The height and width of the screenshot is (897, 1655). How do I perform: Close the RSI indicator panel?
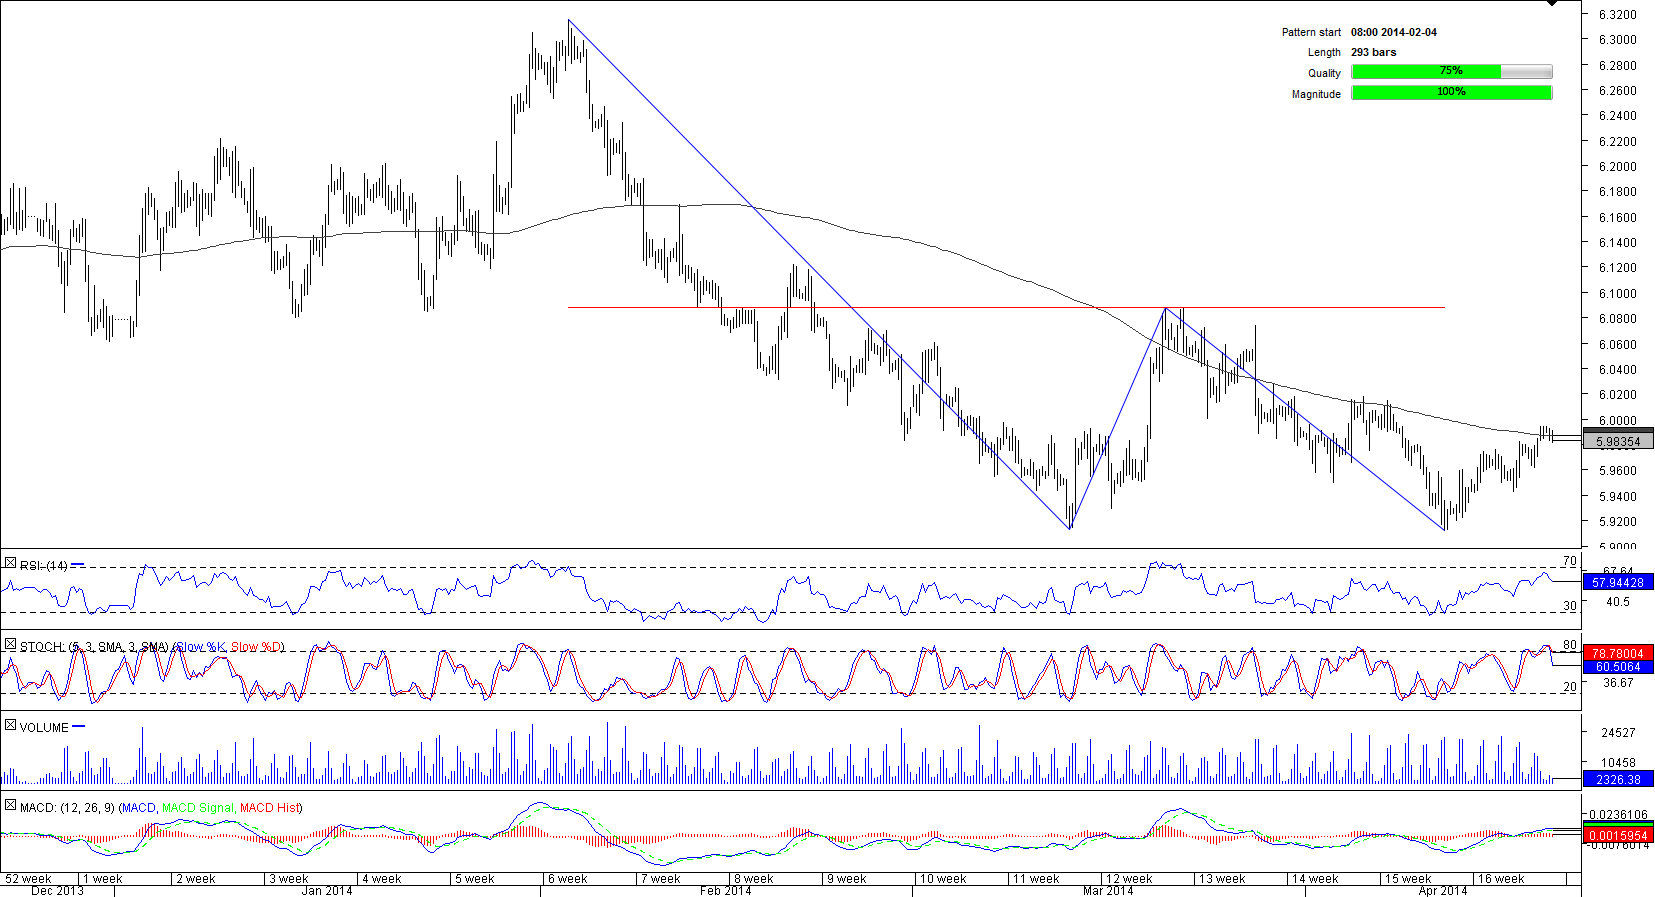pyautogui.click(x=10, y=564)
